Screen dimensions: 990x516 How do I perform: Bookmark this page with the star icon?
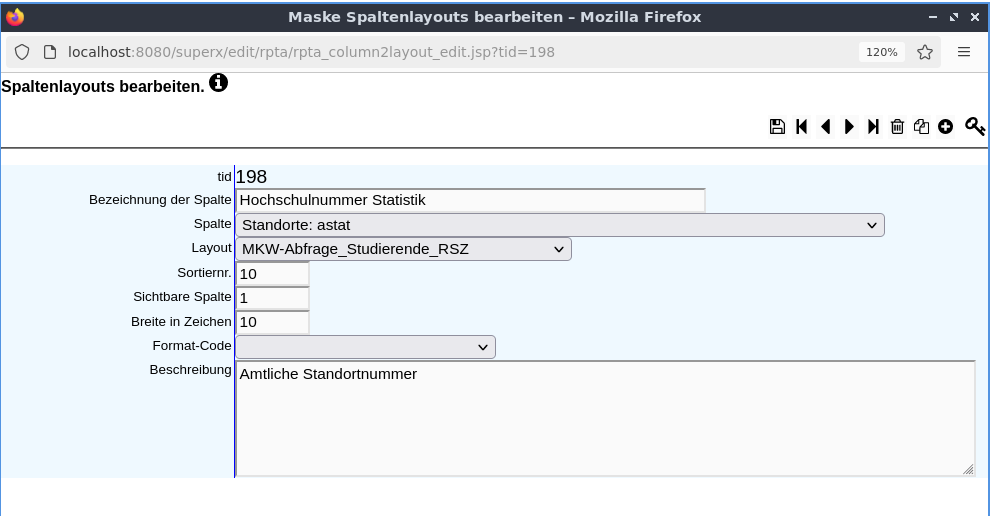click(x=925, y=52)
